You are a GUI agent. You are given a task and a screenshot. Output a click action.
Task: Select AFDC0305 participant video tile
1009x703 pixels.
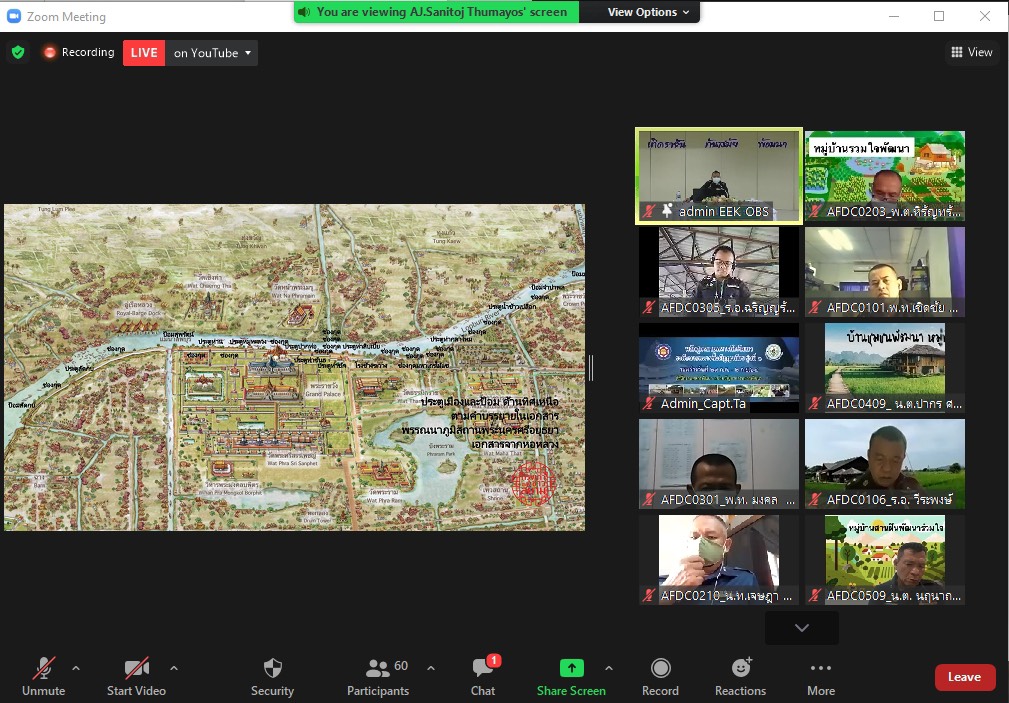[x=719, y=272]
